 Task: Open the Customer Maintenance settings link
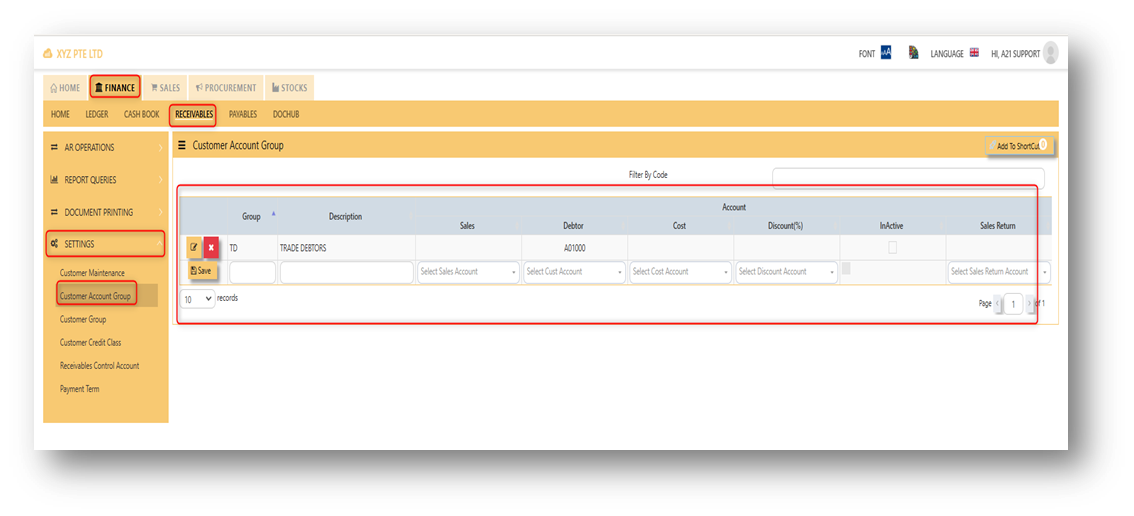(x=92, y=273)
